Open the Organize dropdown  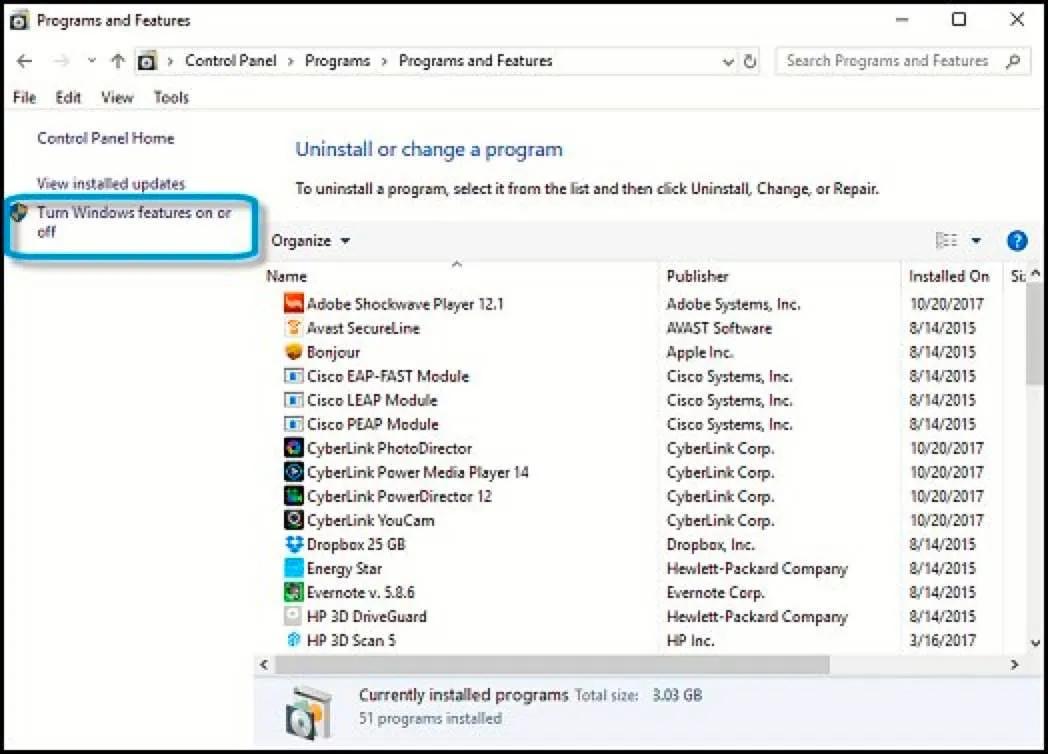[310, 241]
